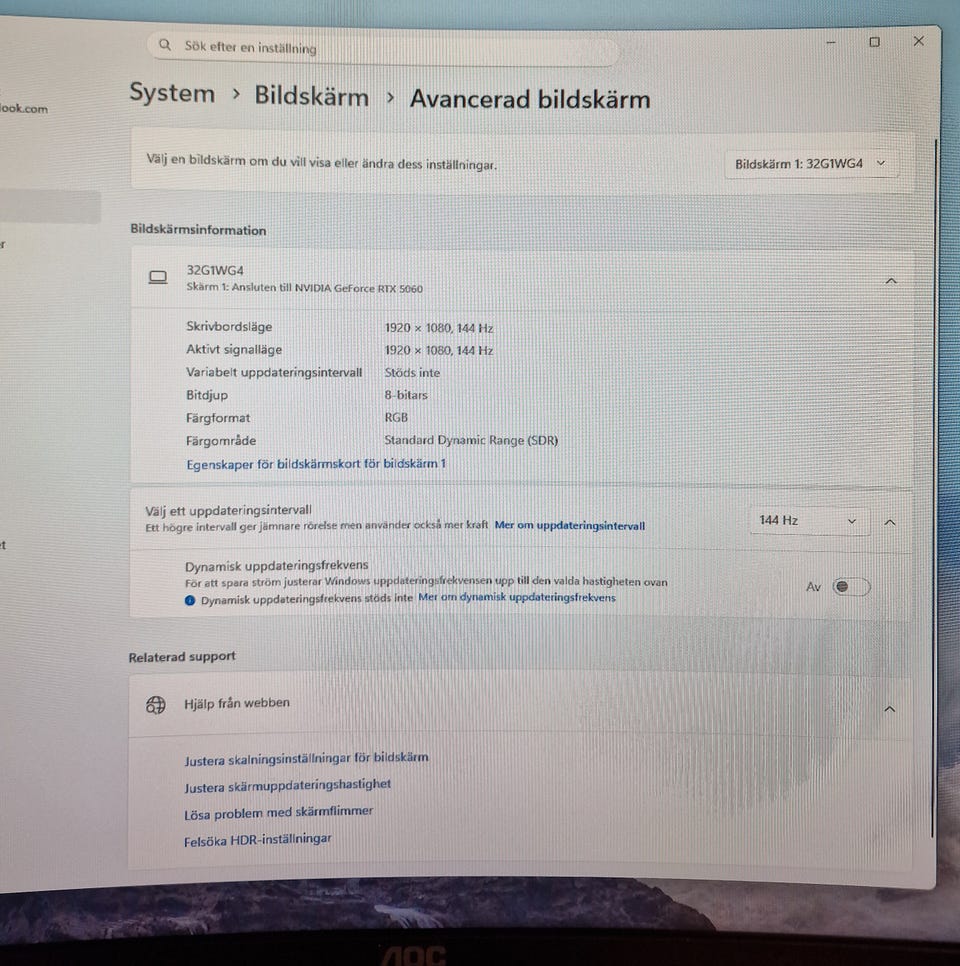Open Justera skalningsinställningar för bildskärm link
960x966 pixels.
[x=306, y=758]
